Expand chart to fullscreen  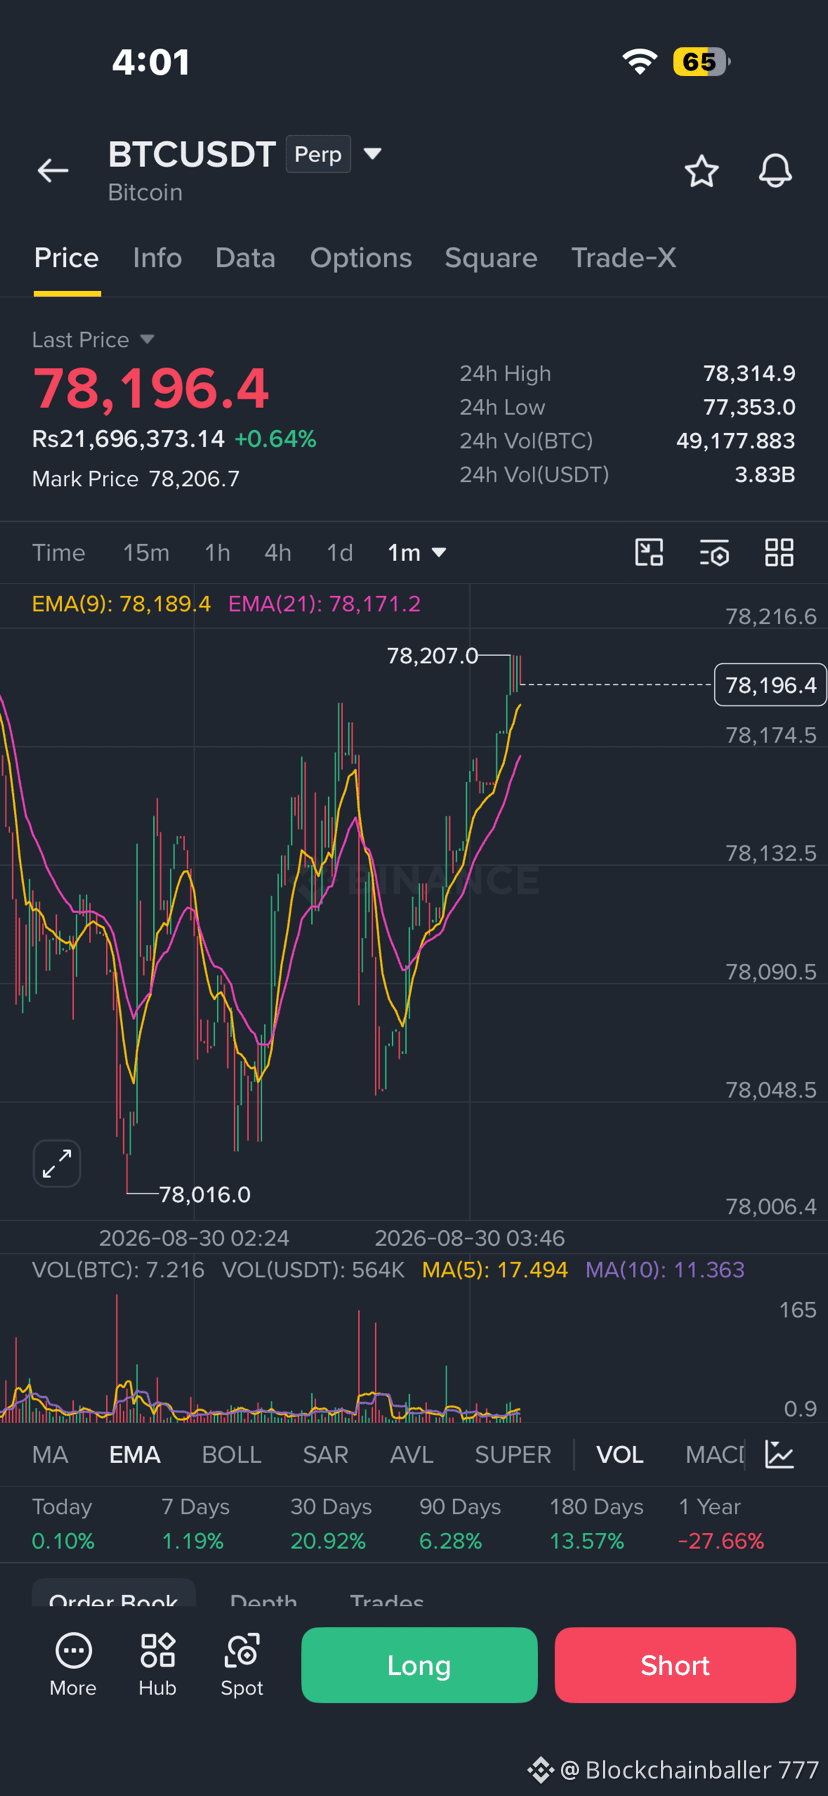pos(57,1164)
